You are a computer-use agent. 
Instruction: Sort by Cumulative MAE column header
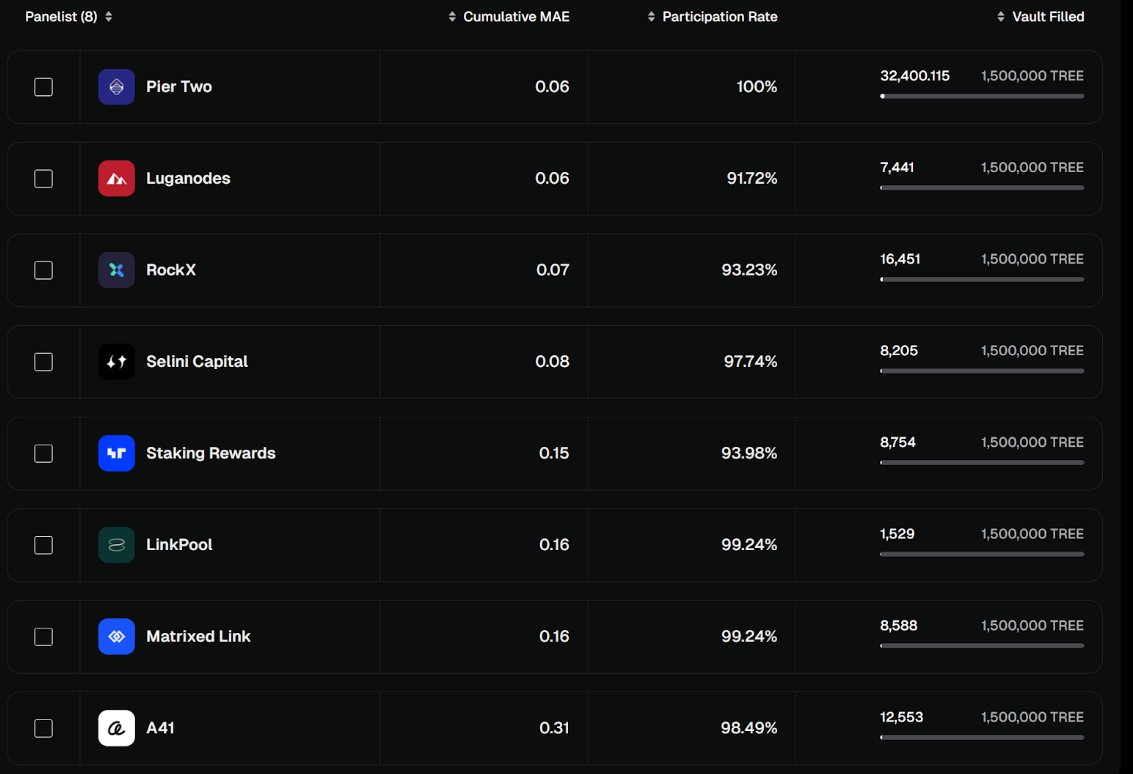coord(509,17)
